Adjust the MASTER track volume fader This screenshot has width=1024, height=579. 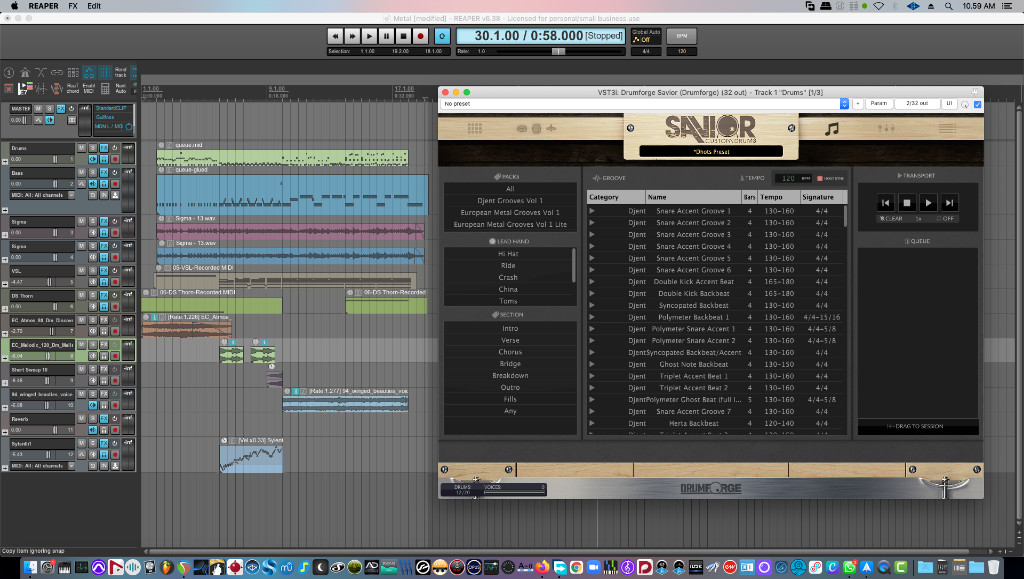click(26, 120)
